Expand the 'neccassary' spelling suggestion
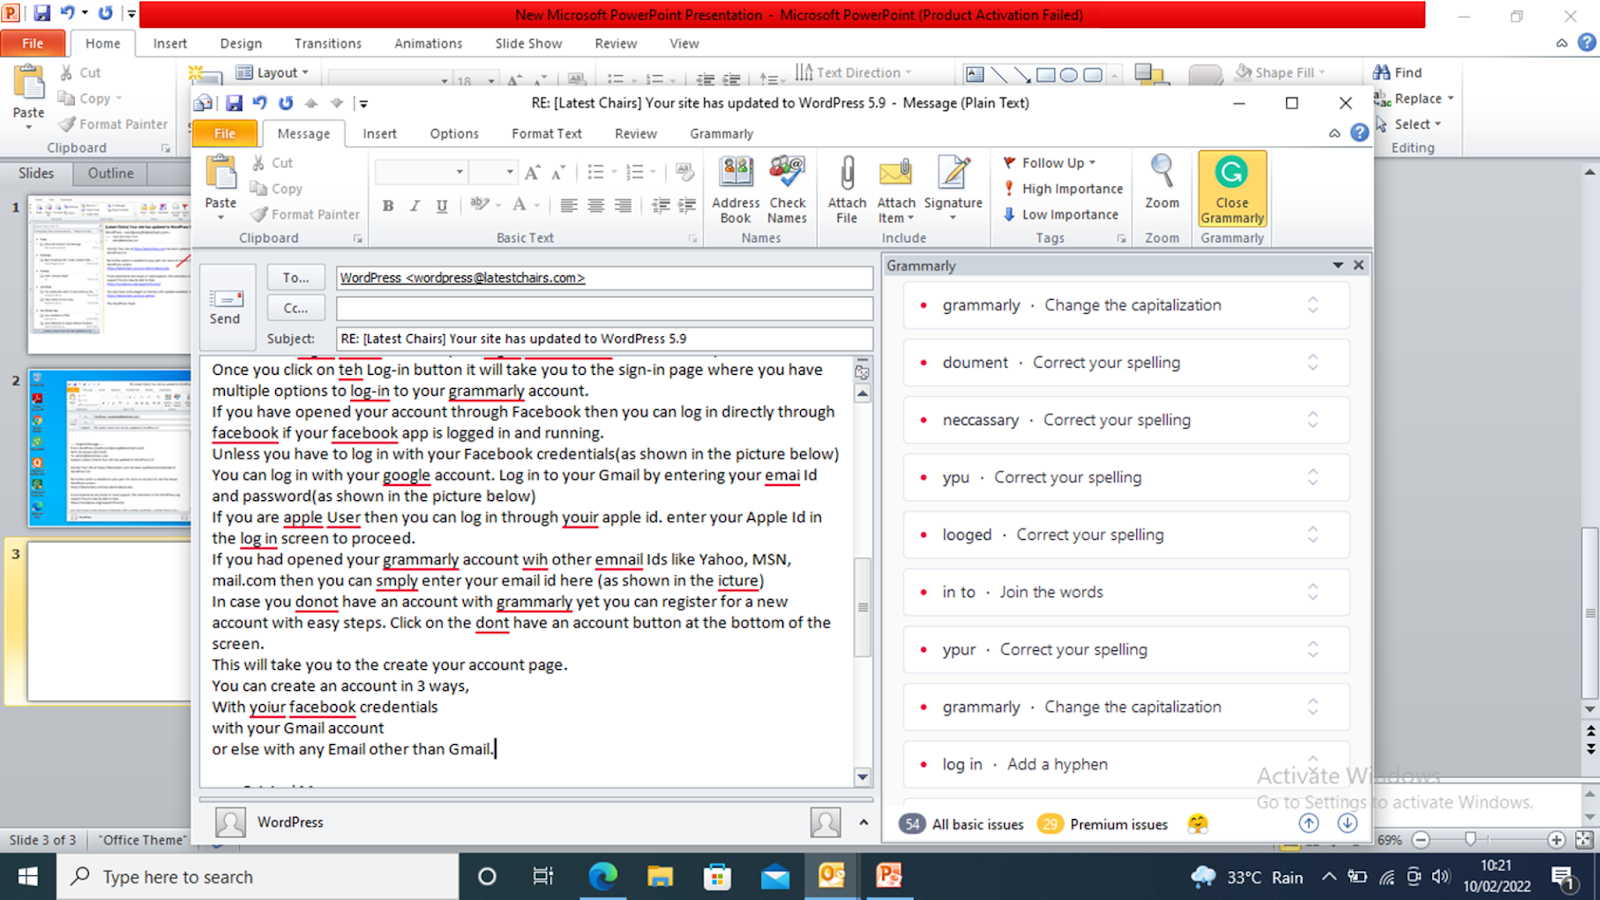Viewport: 1600px width, 900px height. [x=1313, y=420]
